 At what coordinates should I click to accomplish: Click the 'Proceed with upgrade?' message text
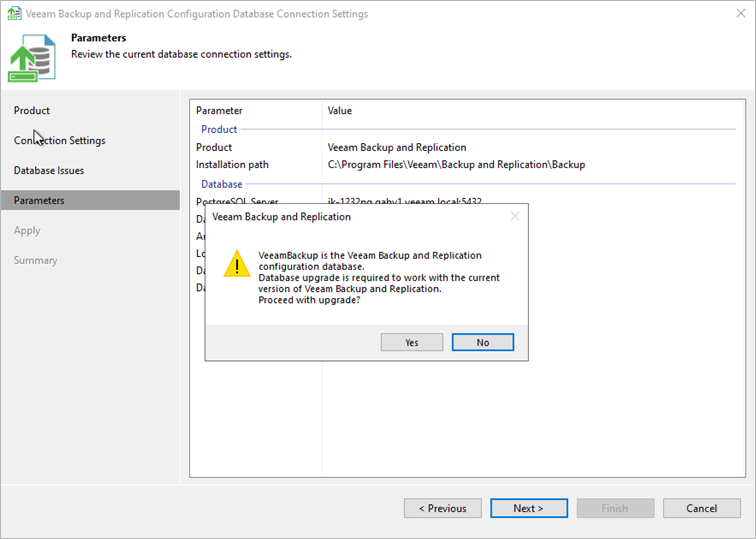point(309,300)
